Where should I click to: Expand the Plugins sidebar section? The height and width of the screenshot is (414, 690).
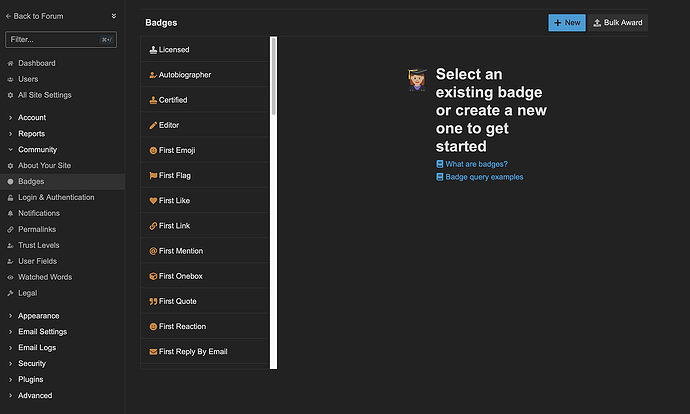[x=10, y=380]
